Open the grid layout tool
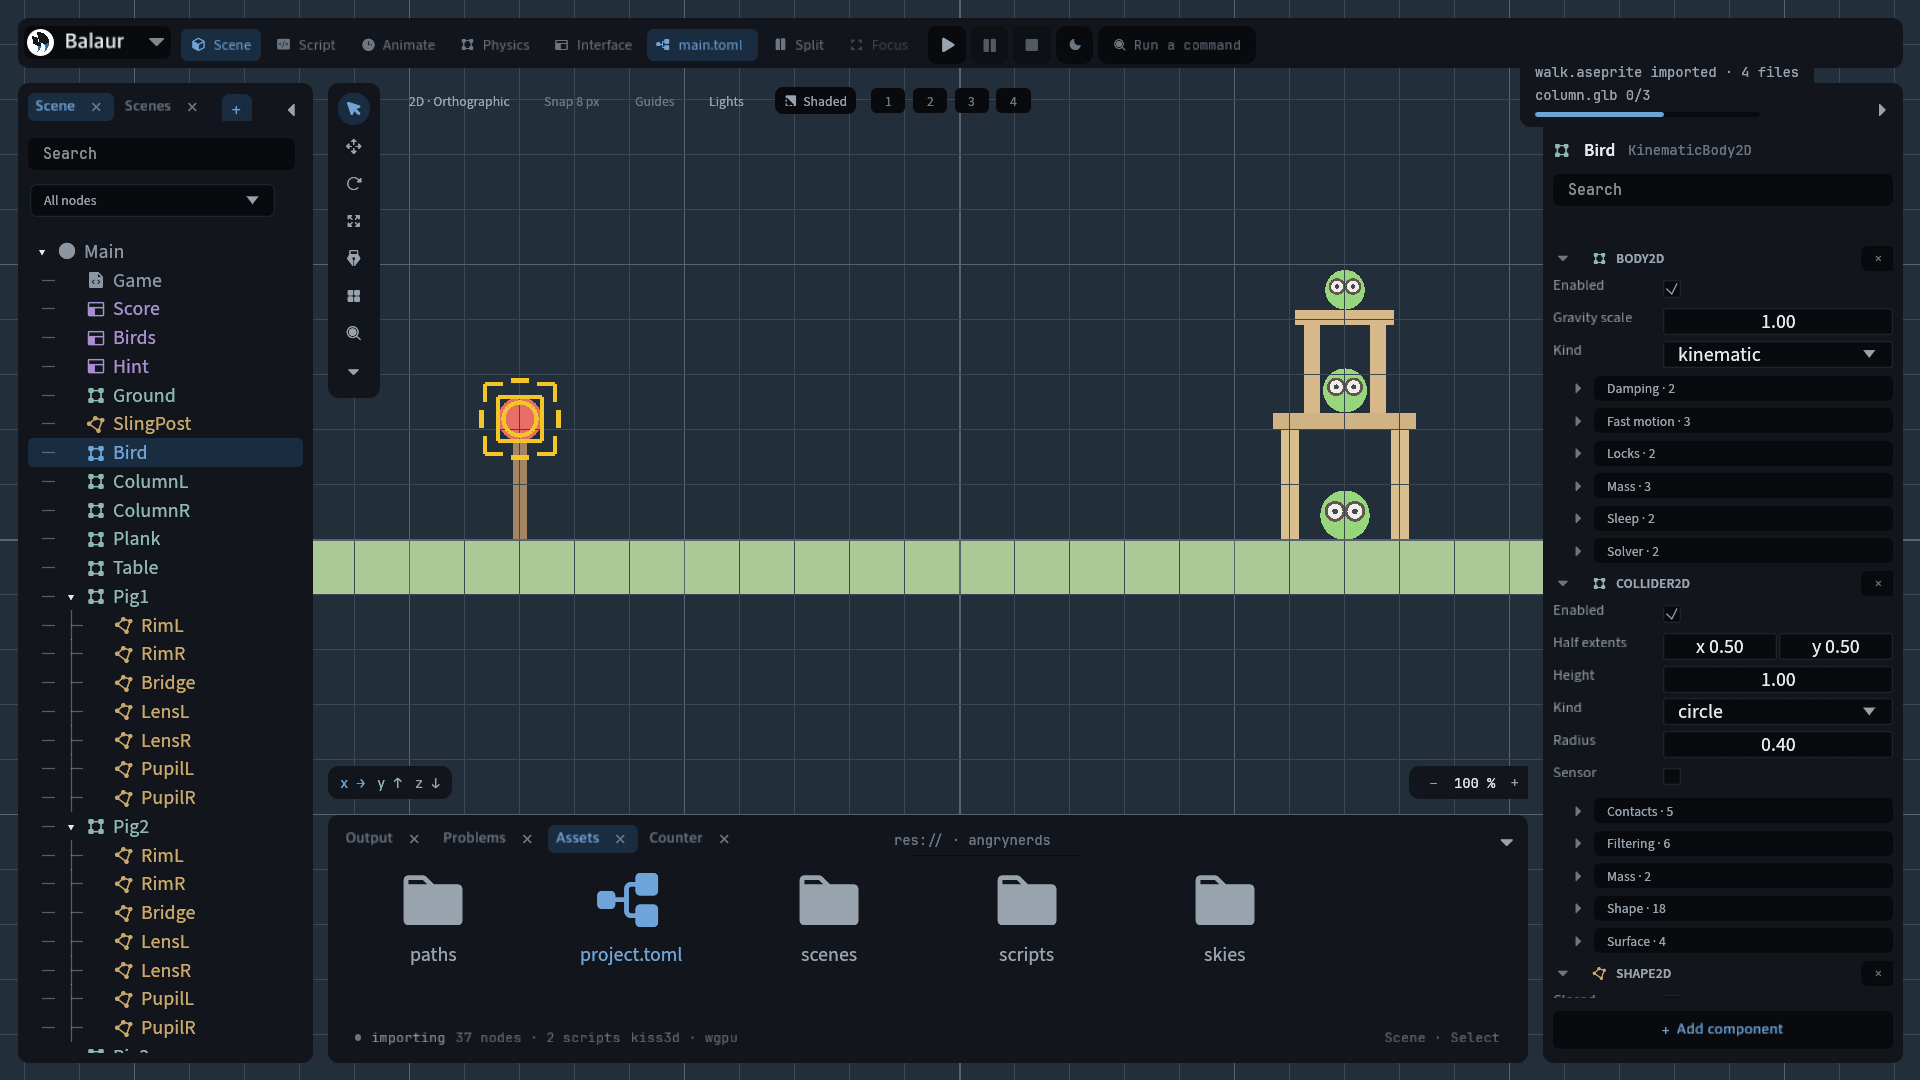Screen dimensions: 1920x1080 click(354, 296)
